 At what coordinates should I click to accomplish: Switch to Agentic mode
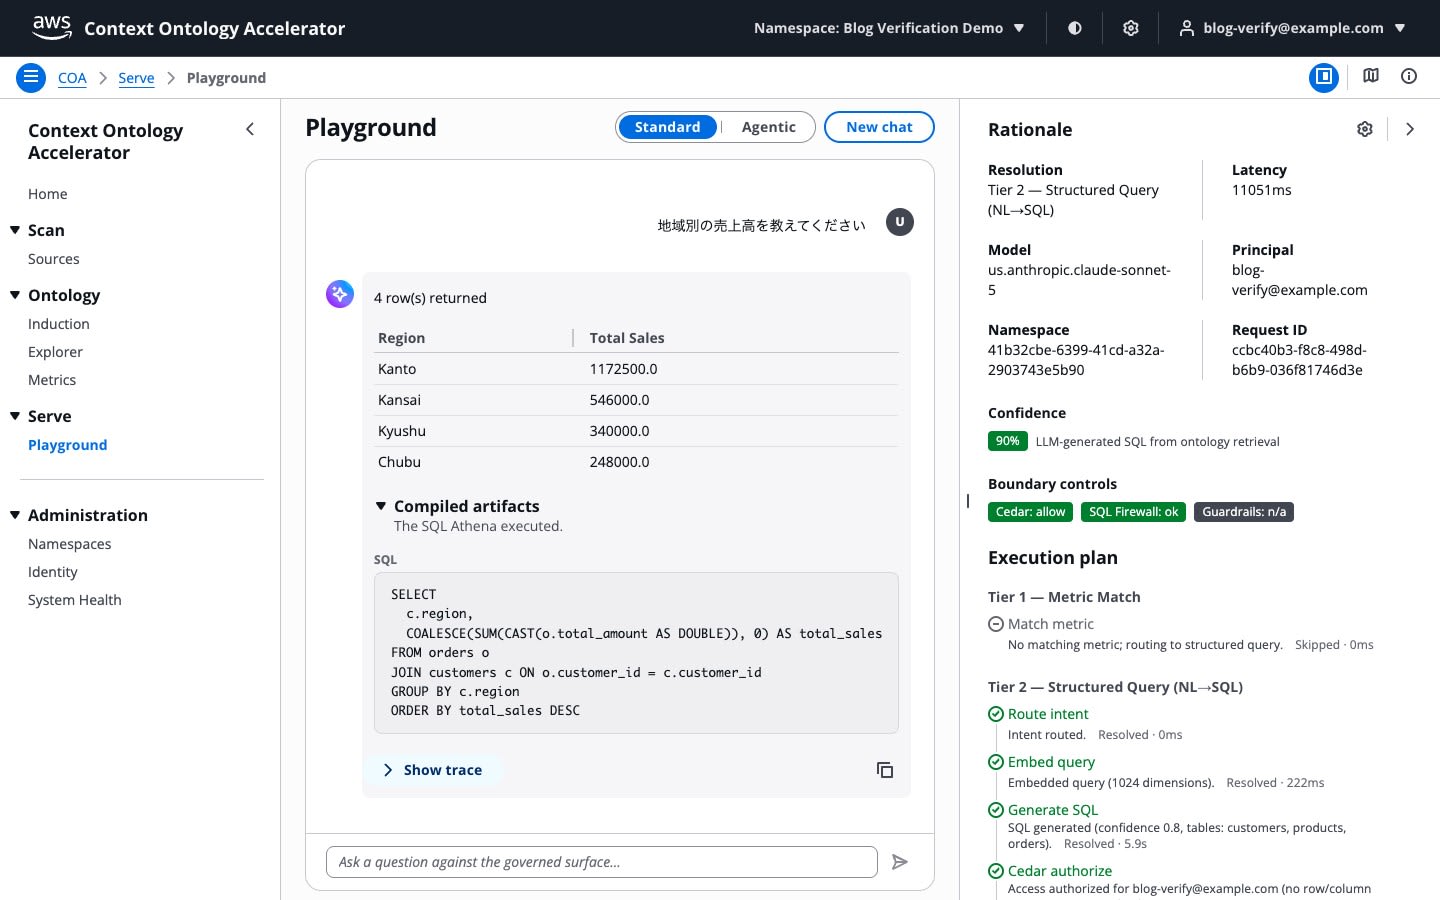pyautogui.click(x=769, y=127)
